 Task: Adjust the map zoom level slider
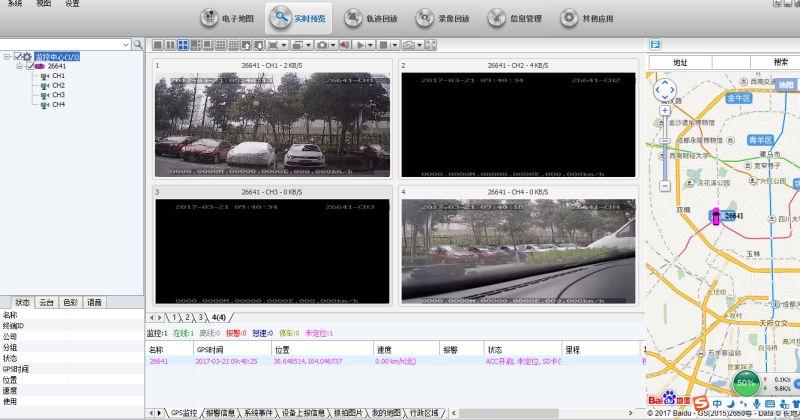pos(665,141)
